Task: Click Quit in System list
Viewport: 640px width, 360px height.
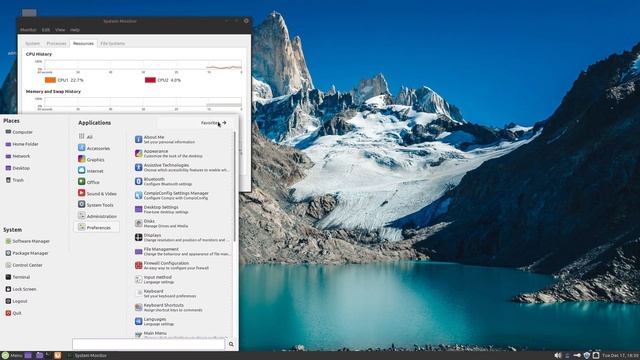Action: tap(13, 313)
